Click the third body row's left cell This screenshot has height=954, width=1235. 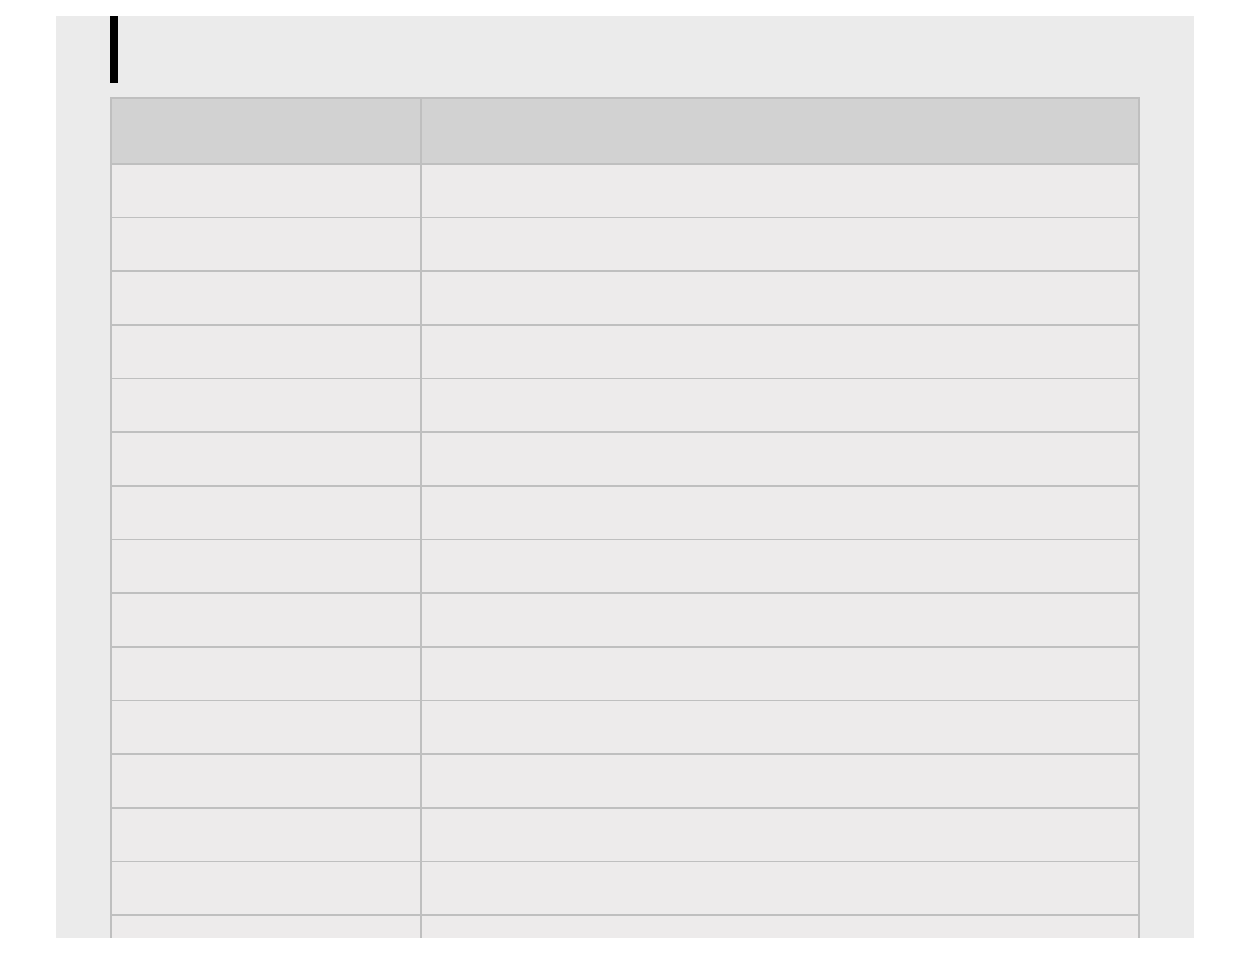[x=266, y=298]
